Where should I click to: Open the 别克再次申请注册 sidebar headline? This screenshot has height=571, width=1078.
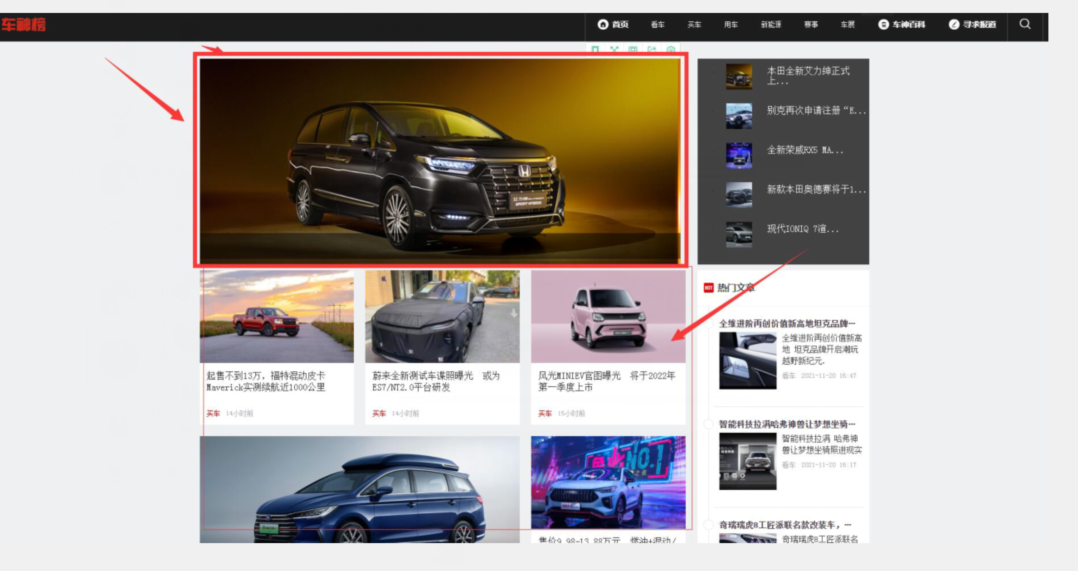coord(816,111)
